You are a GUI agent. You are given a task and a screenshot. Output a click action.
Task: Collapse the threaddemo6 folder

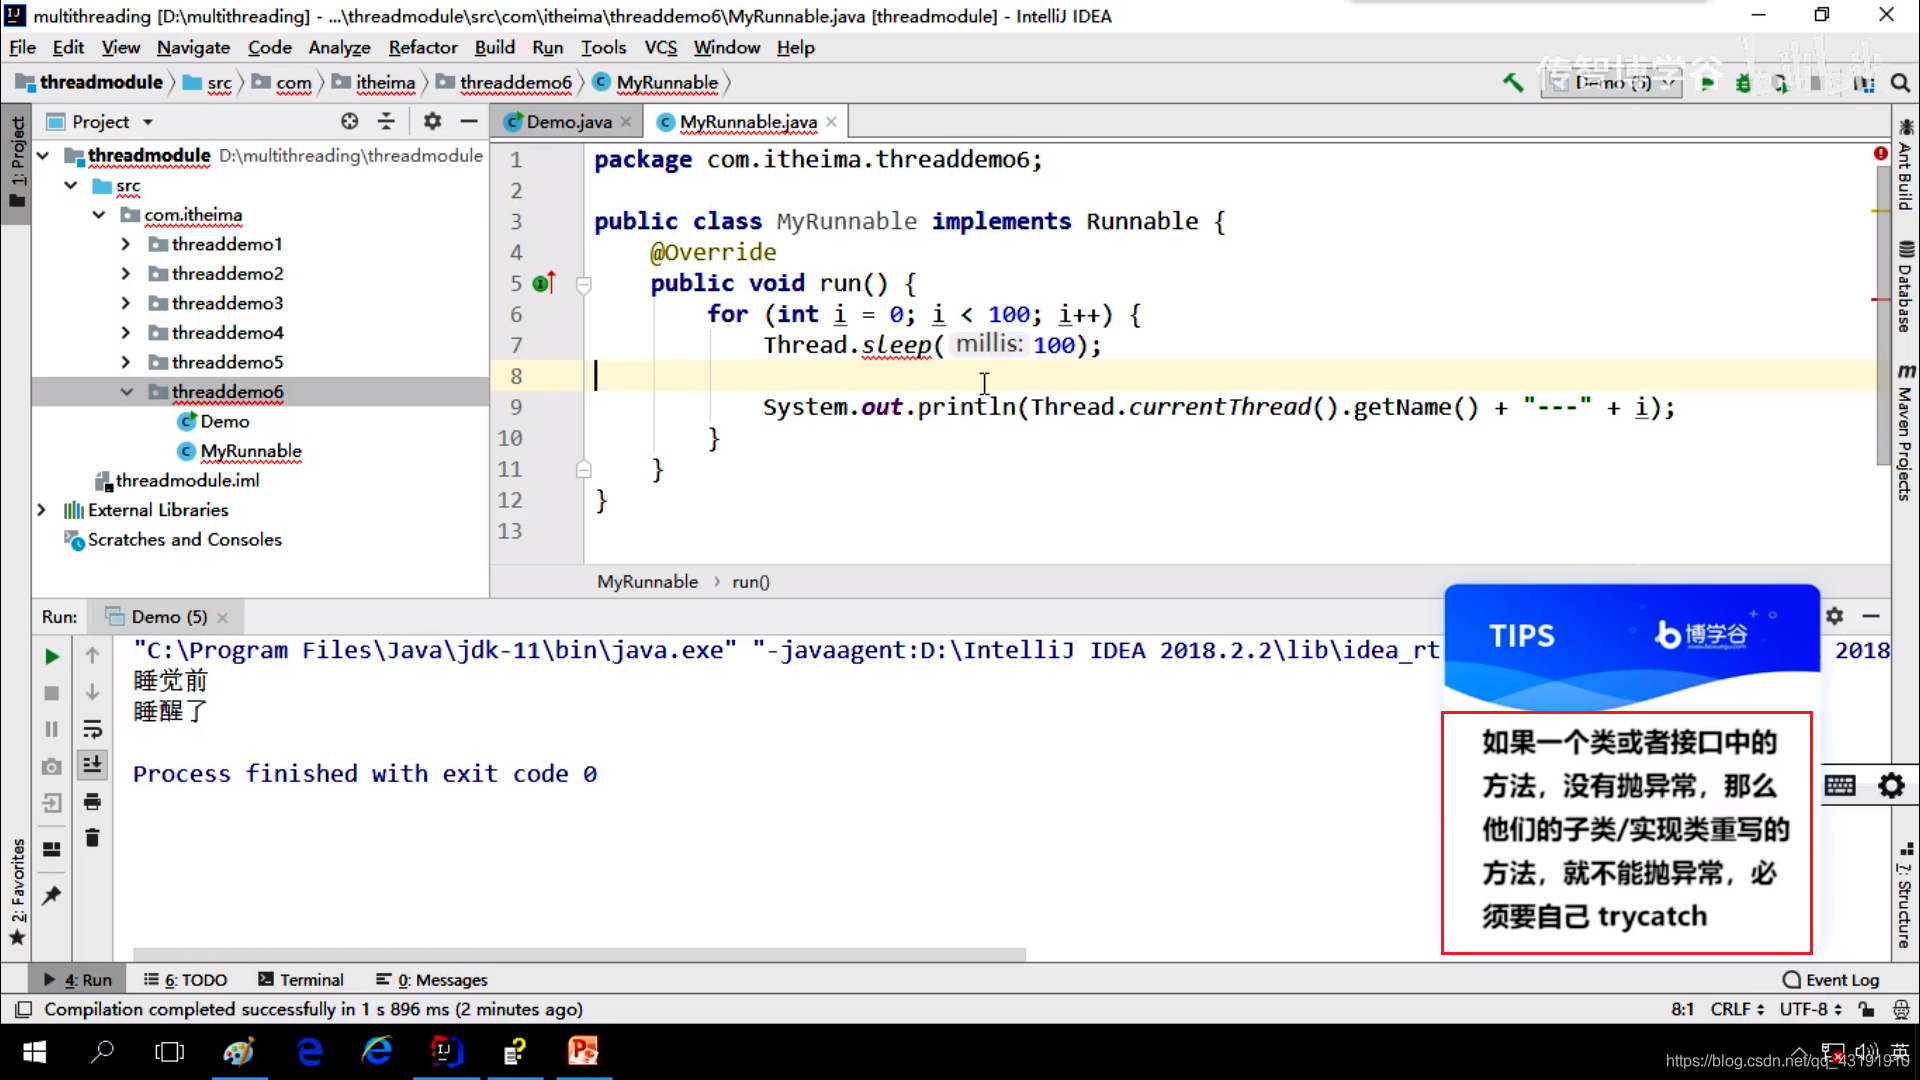pyautogui.click(x=127, y=392)
